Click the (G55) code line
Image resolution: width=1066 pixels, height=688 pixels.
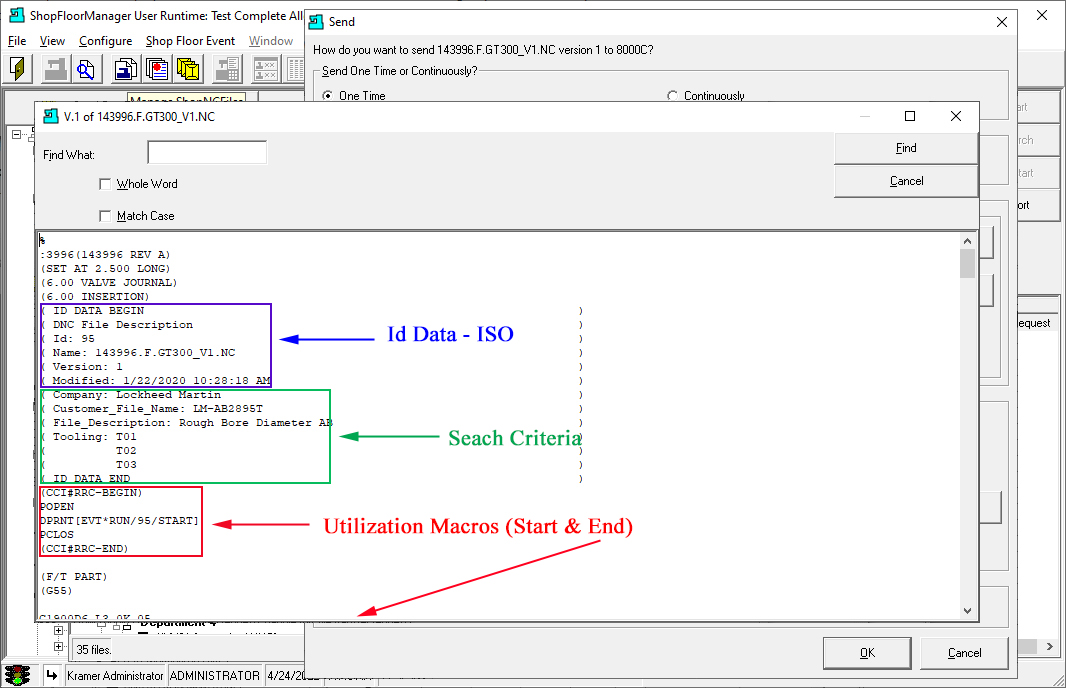point(56,591)
